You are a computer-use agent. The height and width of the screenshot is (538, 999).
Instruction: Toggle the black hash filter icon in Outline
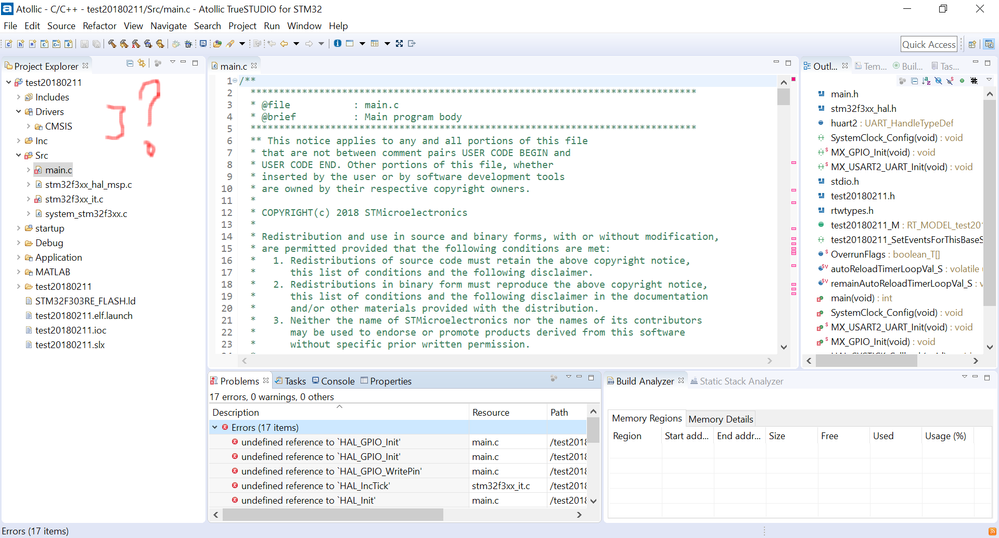(x=974, y=81)
